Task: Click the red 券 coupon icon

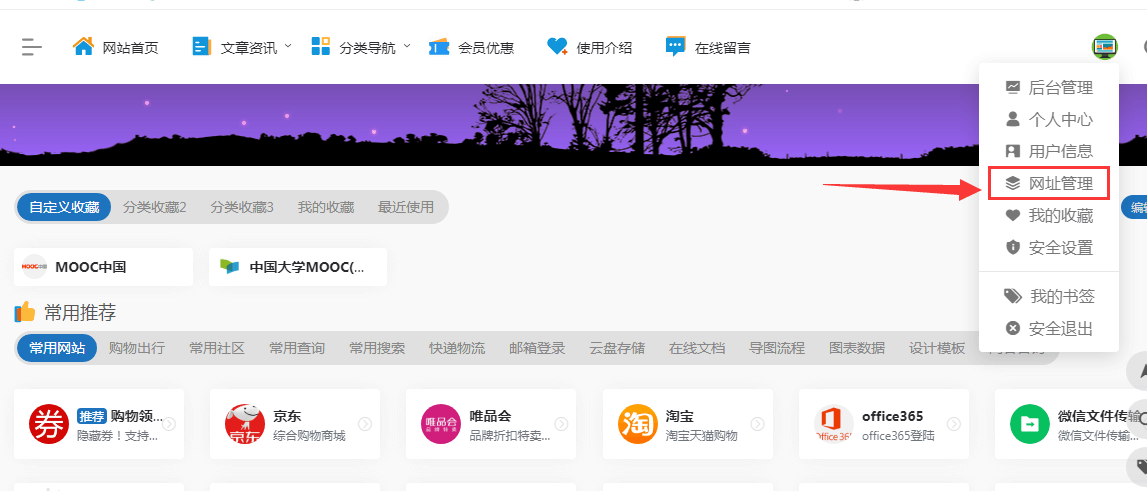Action: tap(48, 424)
